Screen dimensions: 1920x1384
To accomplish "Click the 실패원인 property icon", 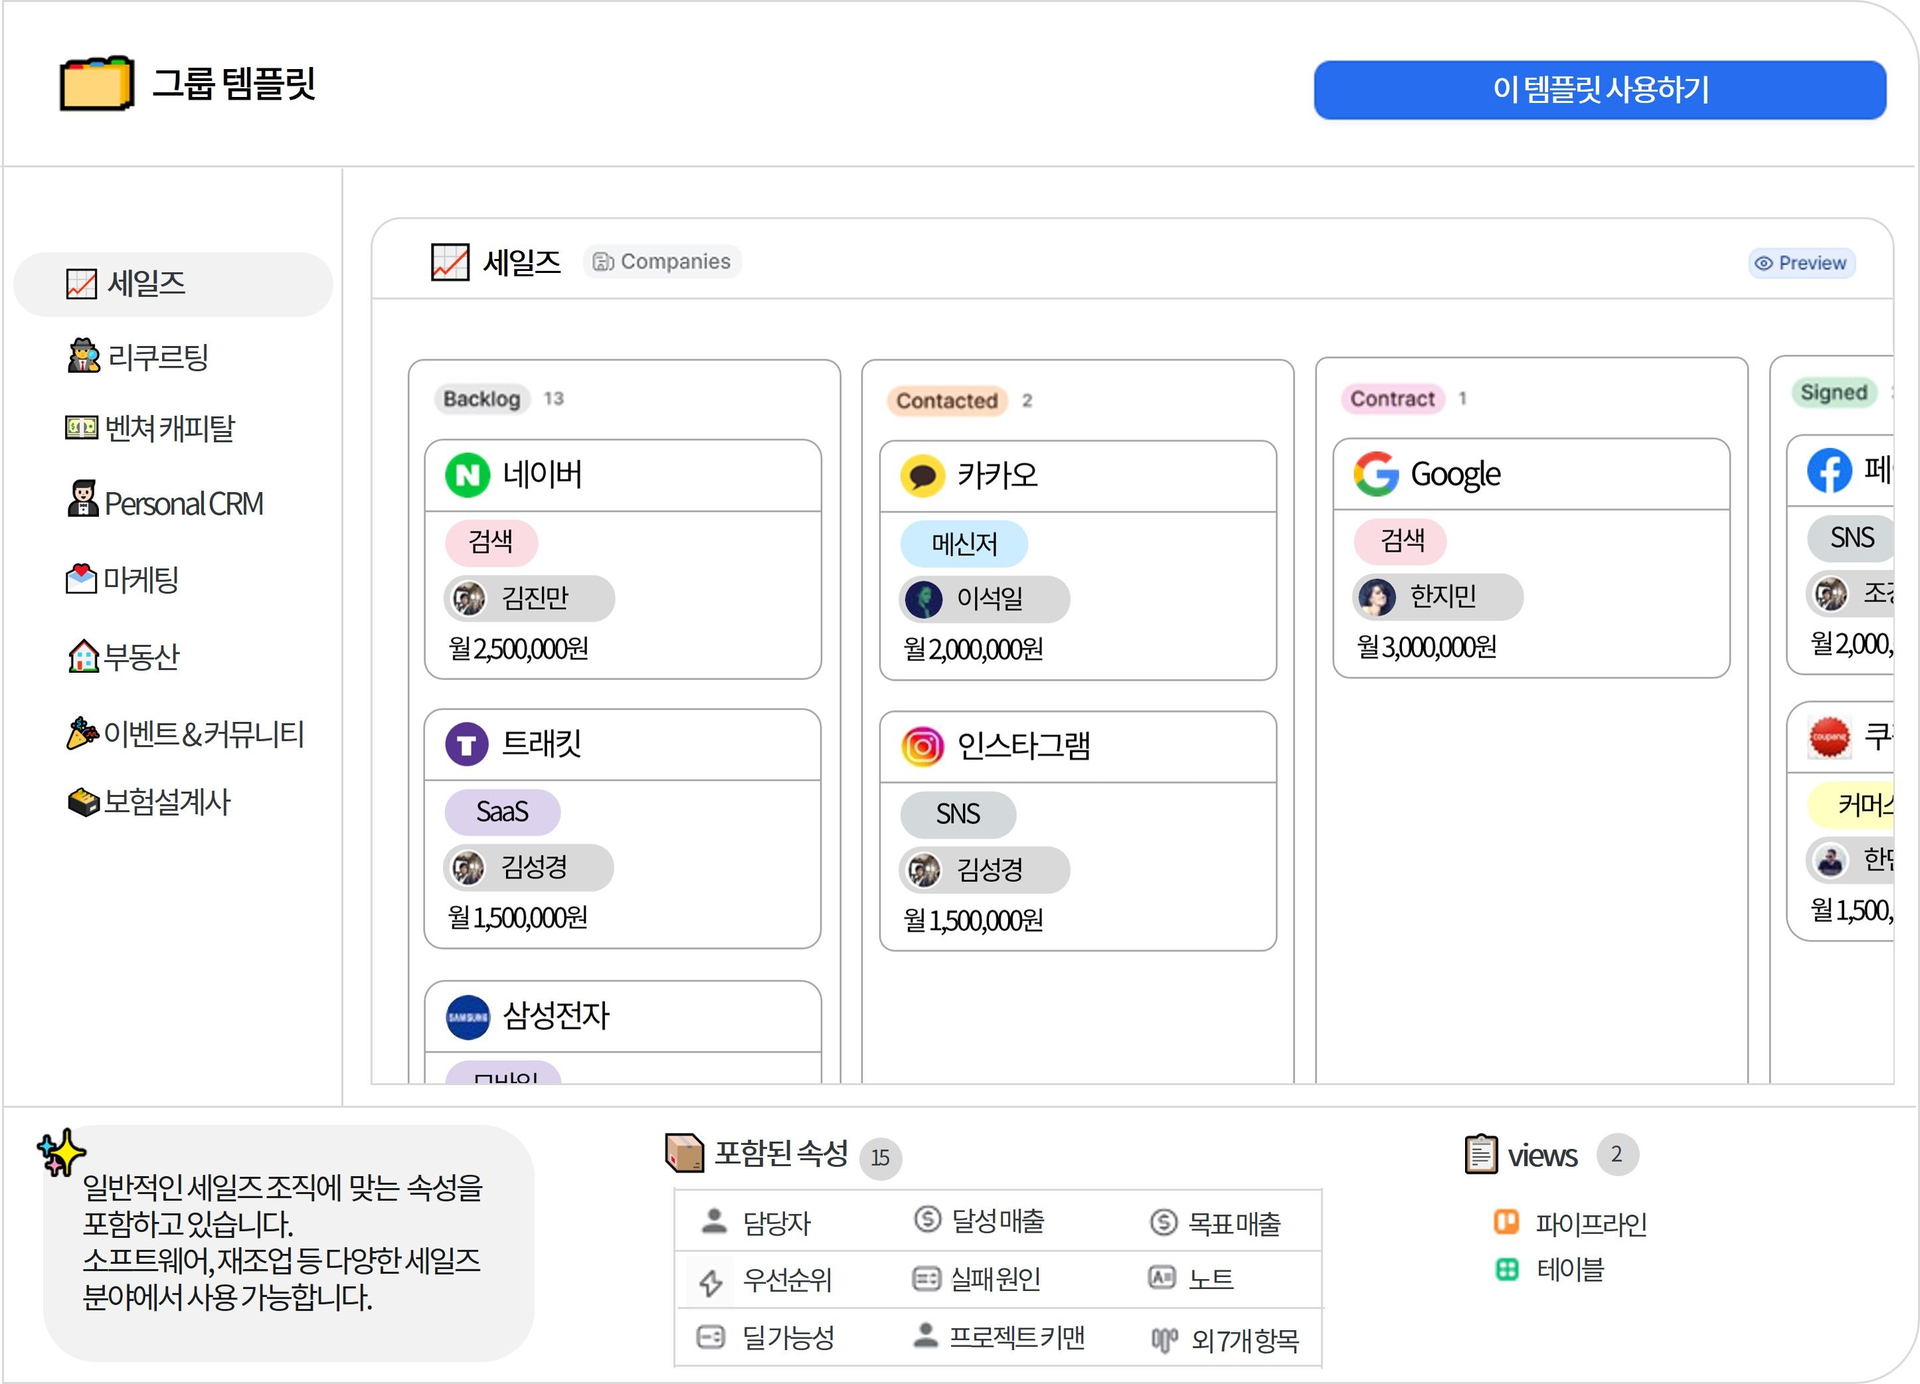I will 926,1279.
